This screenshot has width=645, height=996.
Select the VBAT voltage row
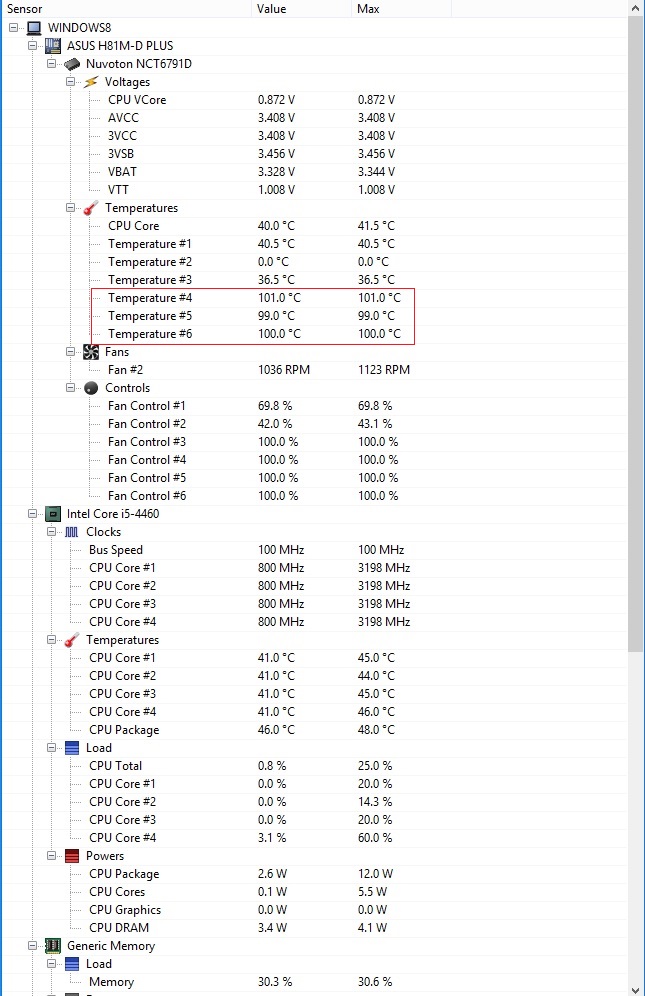point(314,172)
